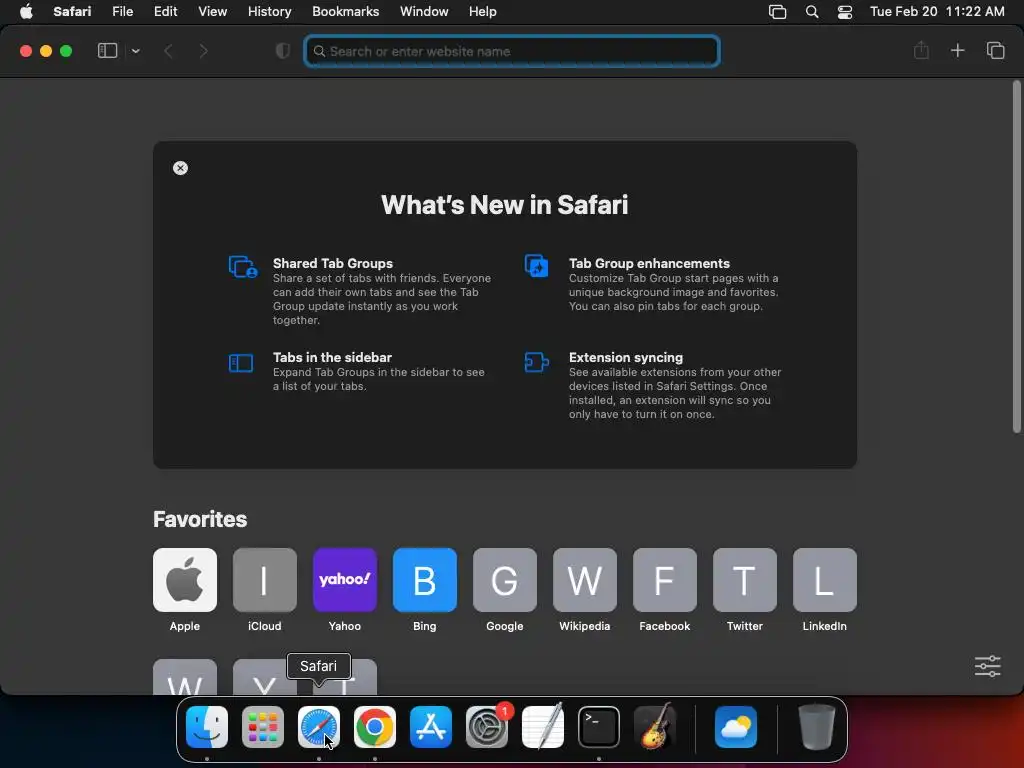Click the Search or enter website name field

click(x=512, y=51)
